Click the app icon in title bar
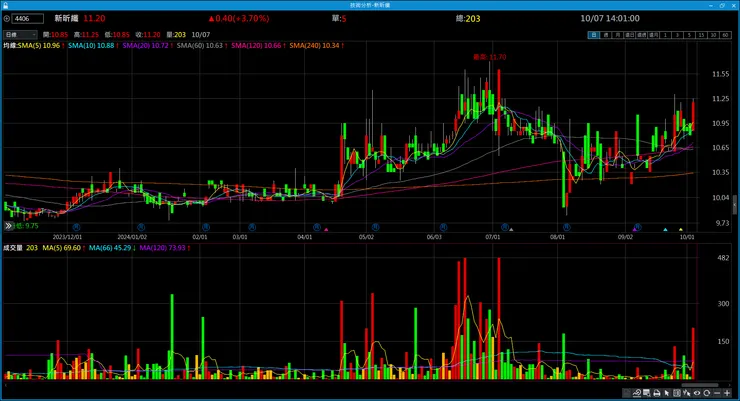740x401 pixels. coord(5,5)
